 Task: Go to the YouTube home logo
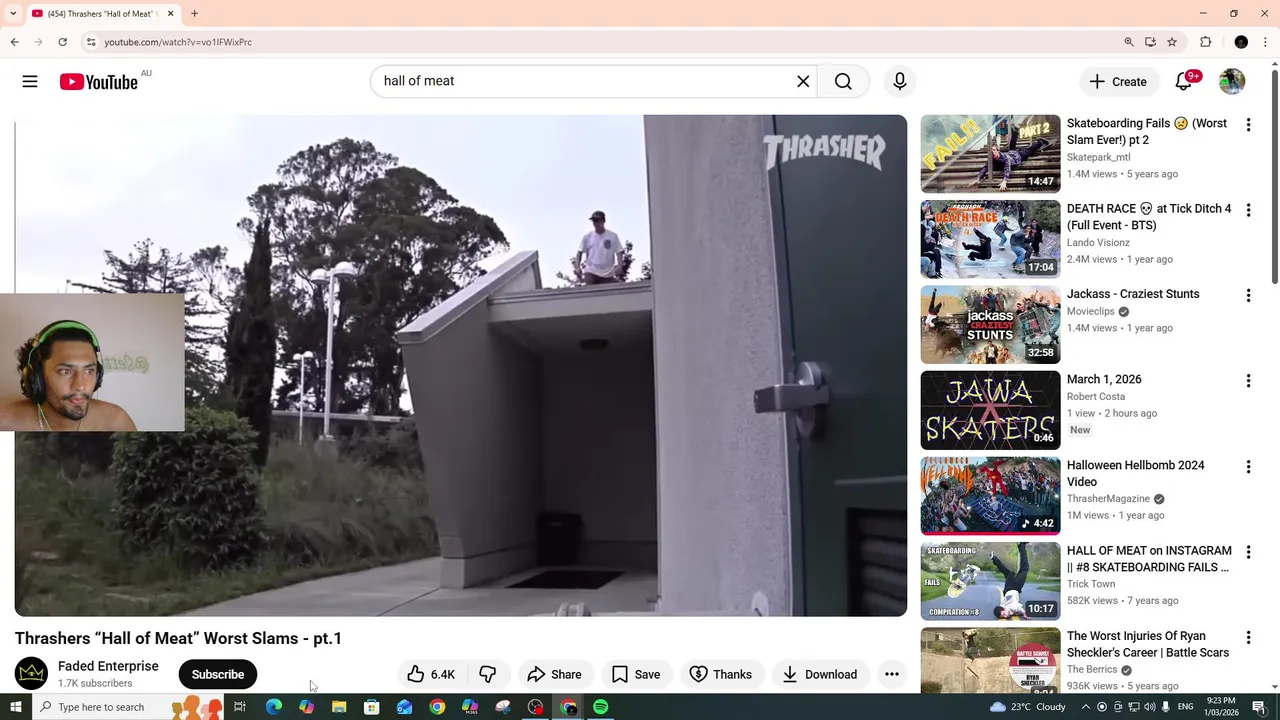[x=98, y=82]
